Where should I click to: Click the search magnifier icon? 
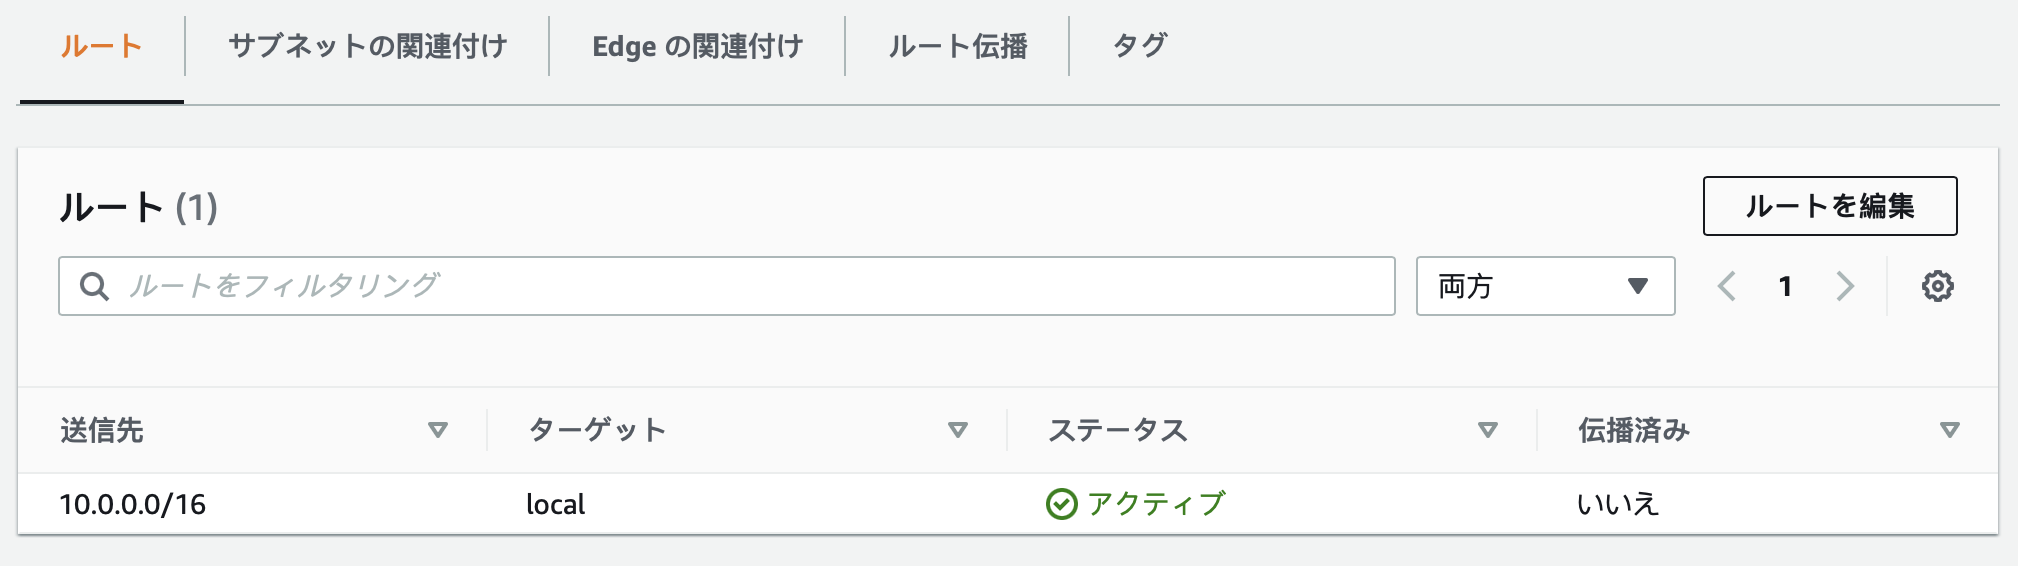pyautogui.click(x=94, y=286)
